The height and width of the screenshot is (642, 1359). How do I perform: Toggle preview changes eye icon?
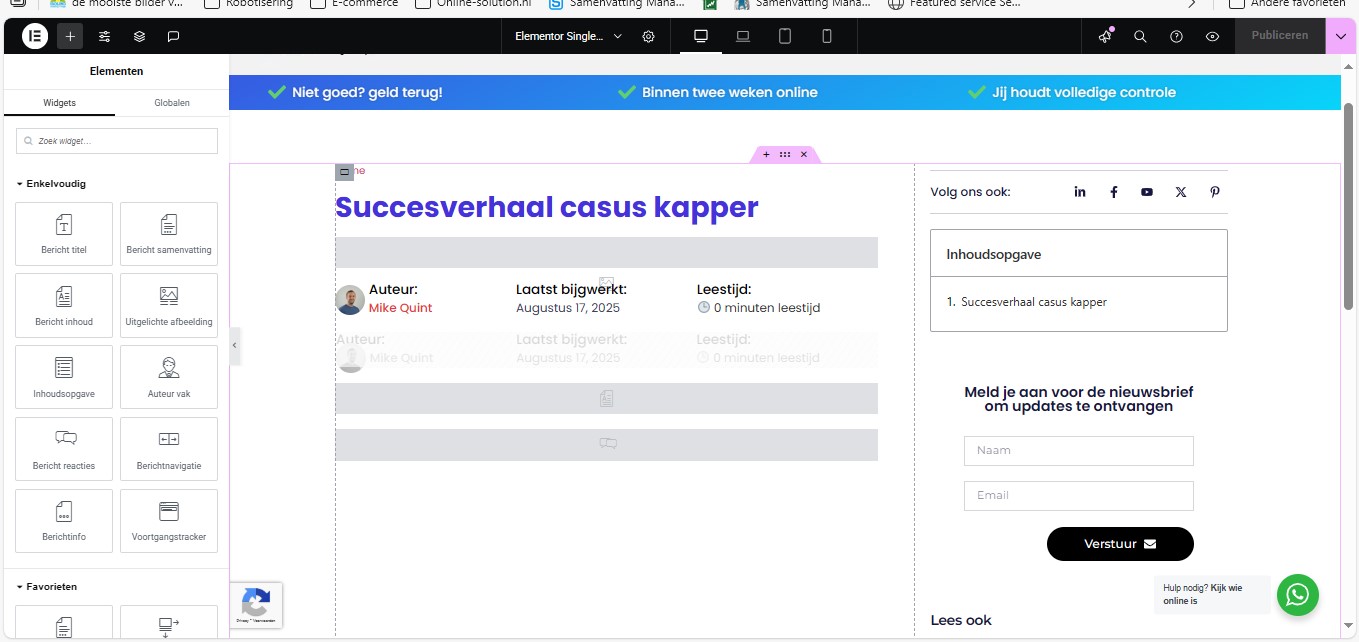[x=1212, y=36]
